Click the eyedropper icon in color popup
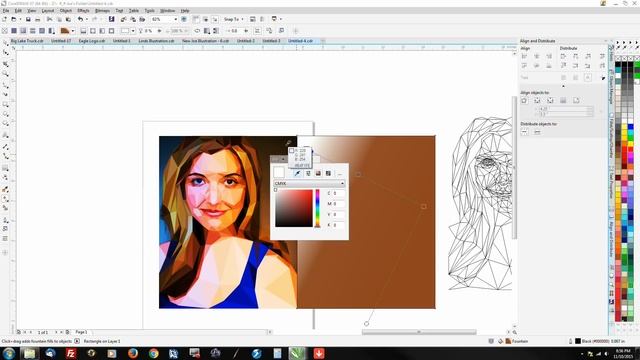 click(298, 173)
